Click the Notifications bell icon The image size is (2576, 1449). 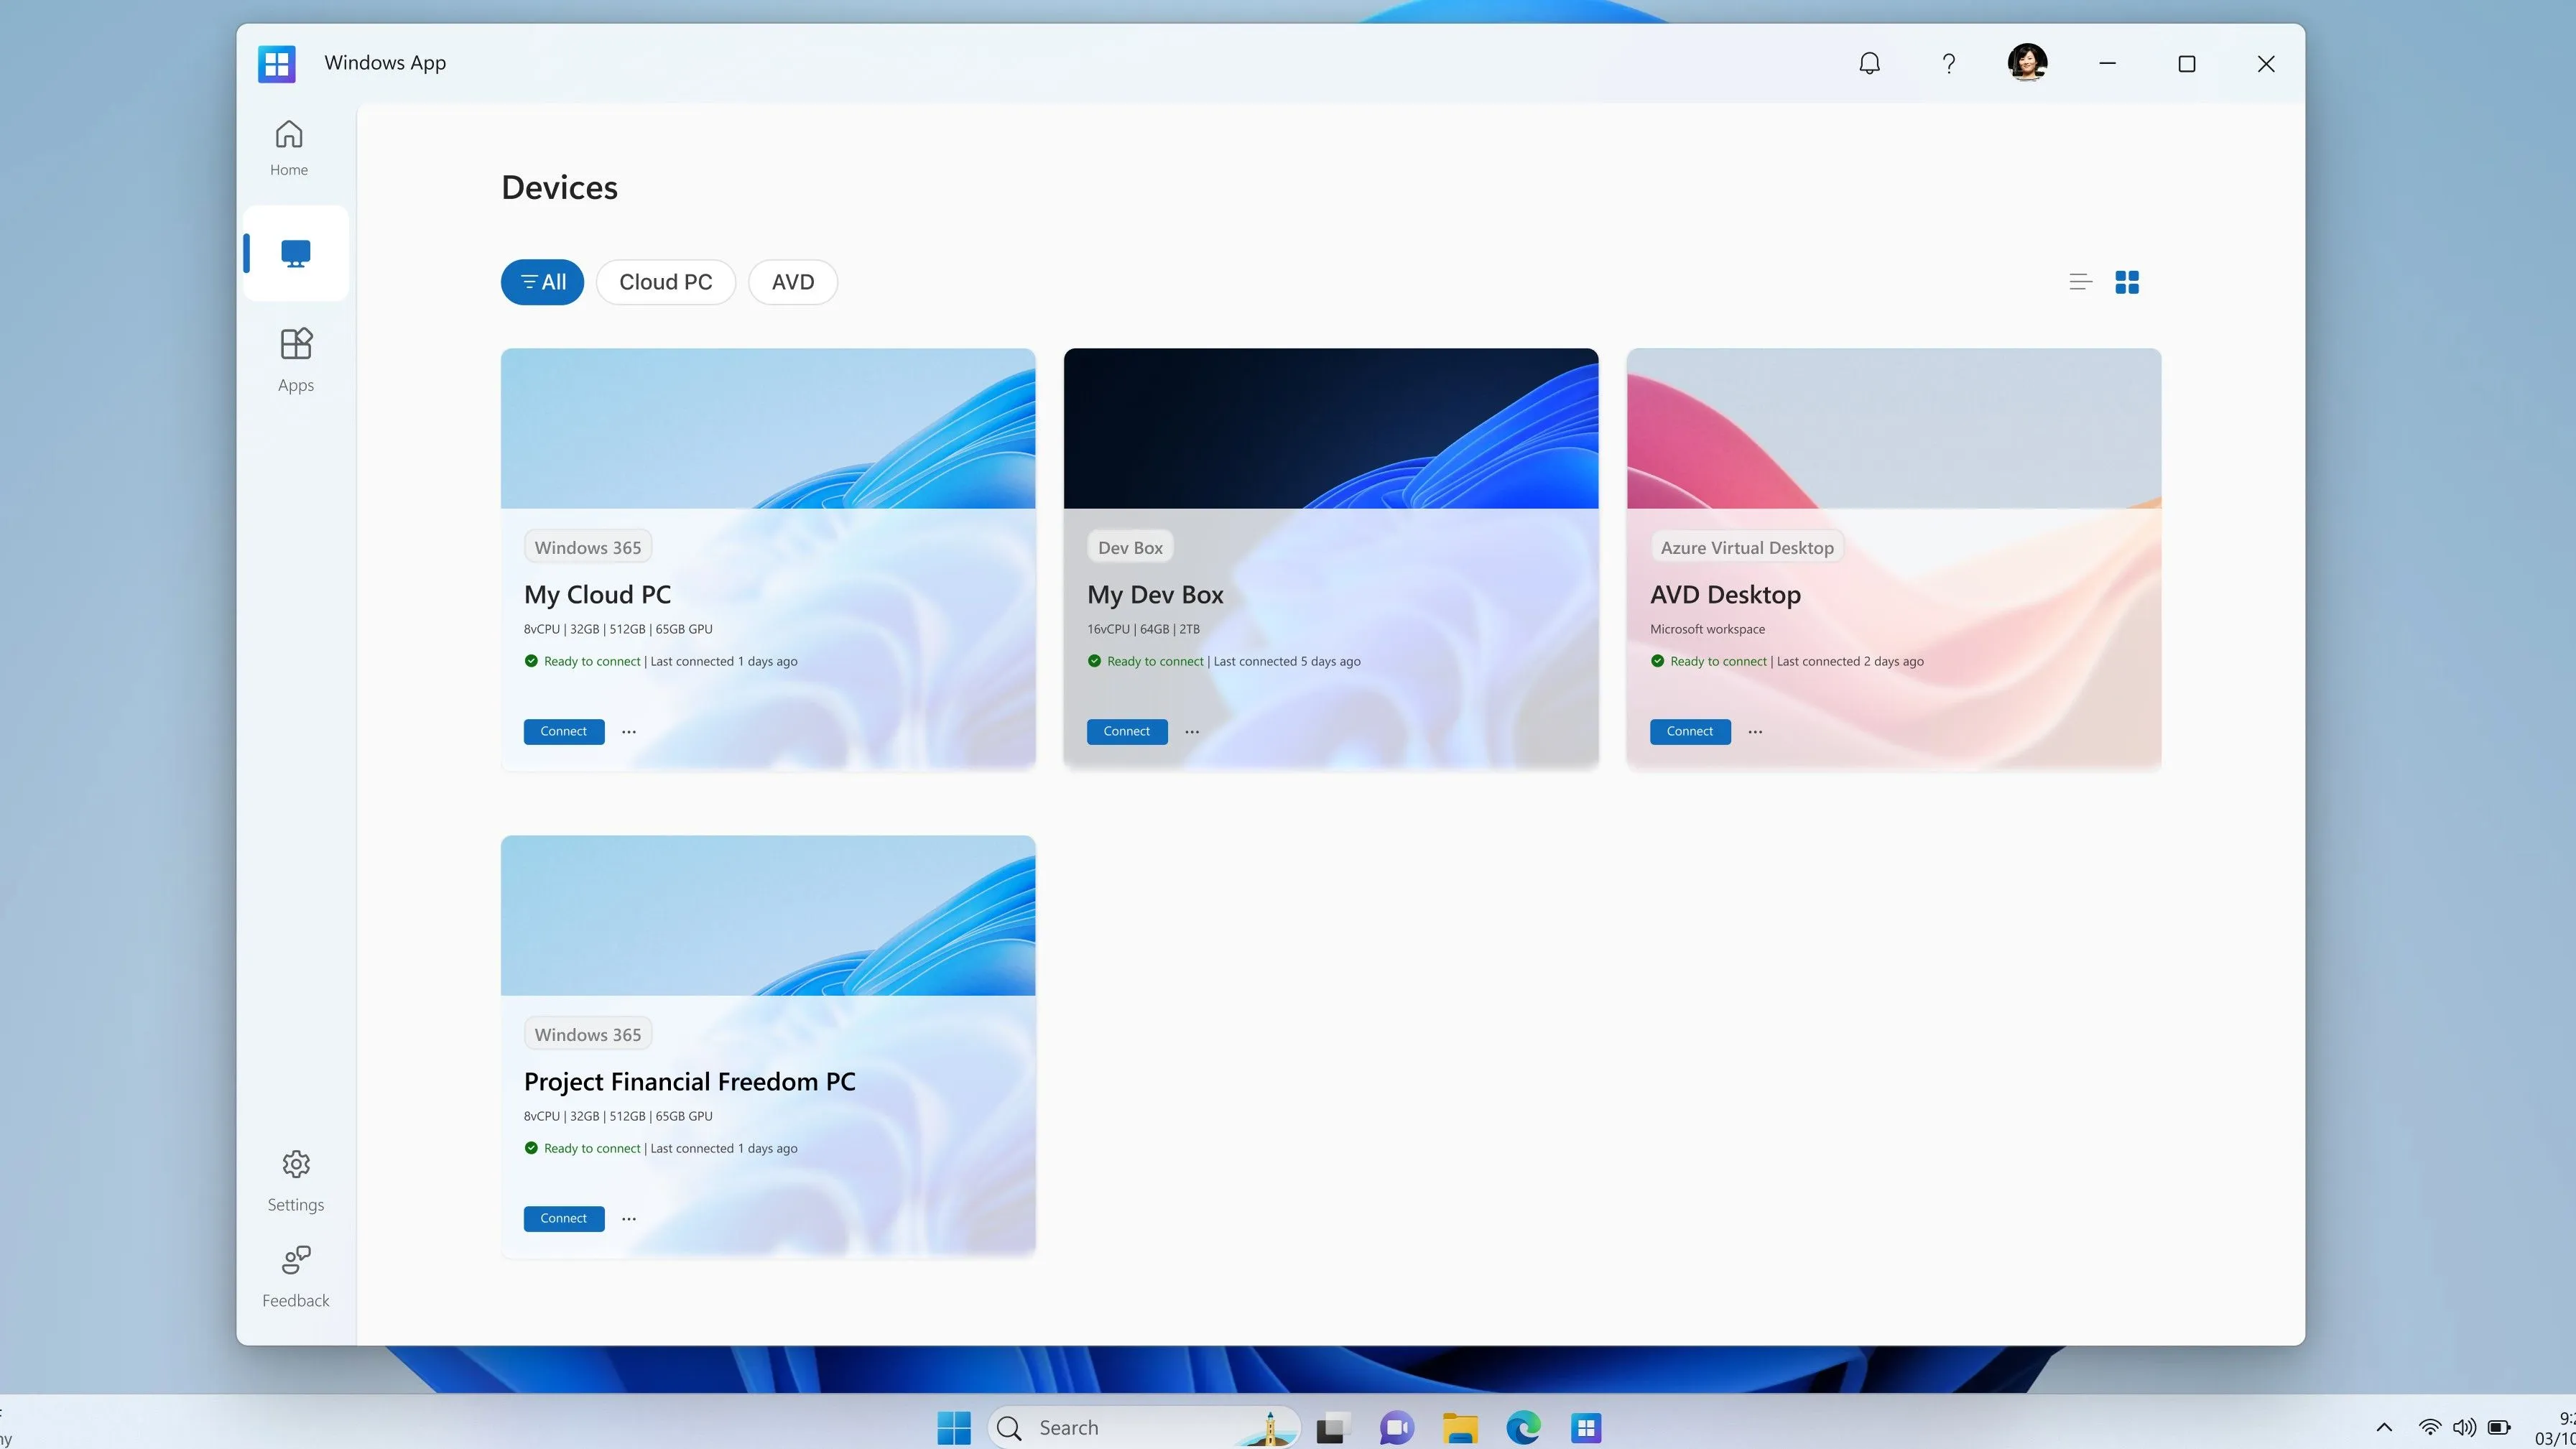point(1868,62)
